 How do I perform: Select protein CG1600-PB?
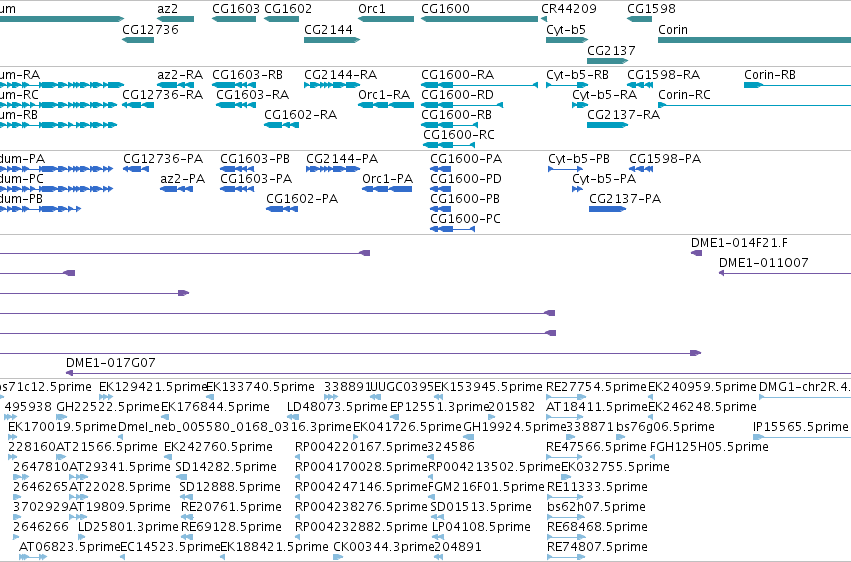point(441,209)
